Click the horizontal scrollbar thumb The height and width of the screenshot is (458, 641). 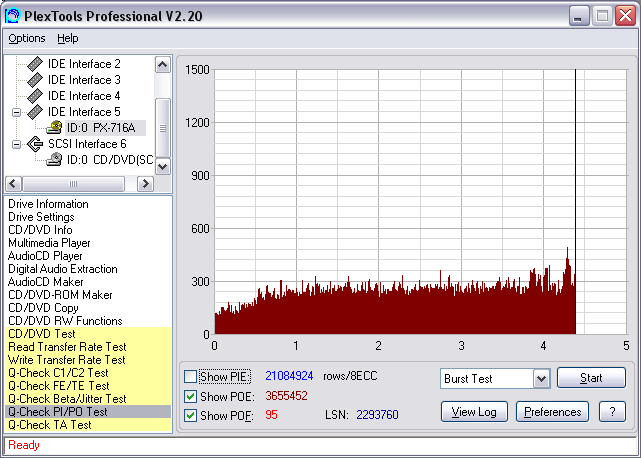(x=73, y=184)
